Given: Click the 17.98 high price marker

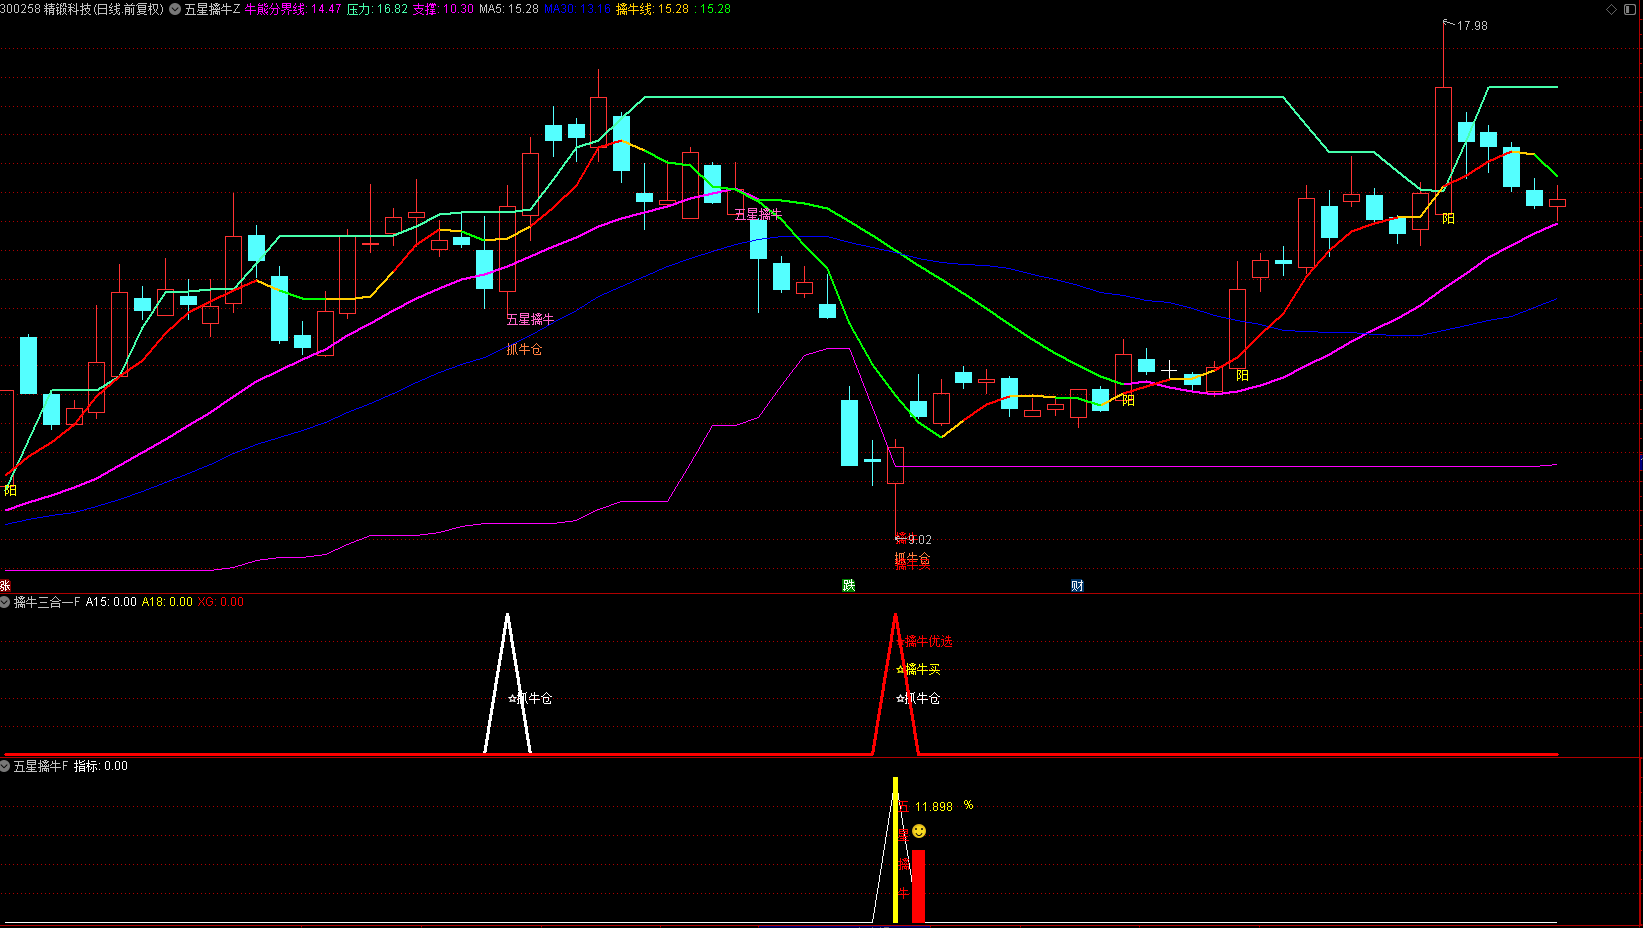Looking at the screenshot, I should [x=1471, y=26].
